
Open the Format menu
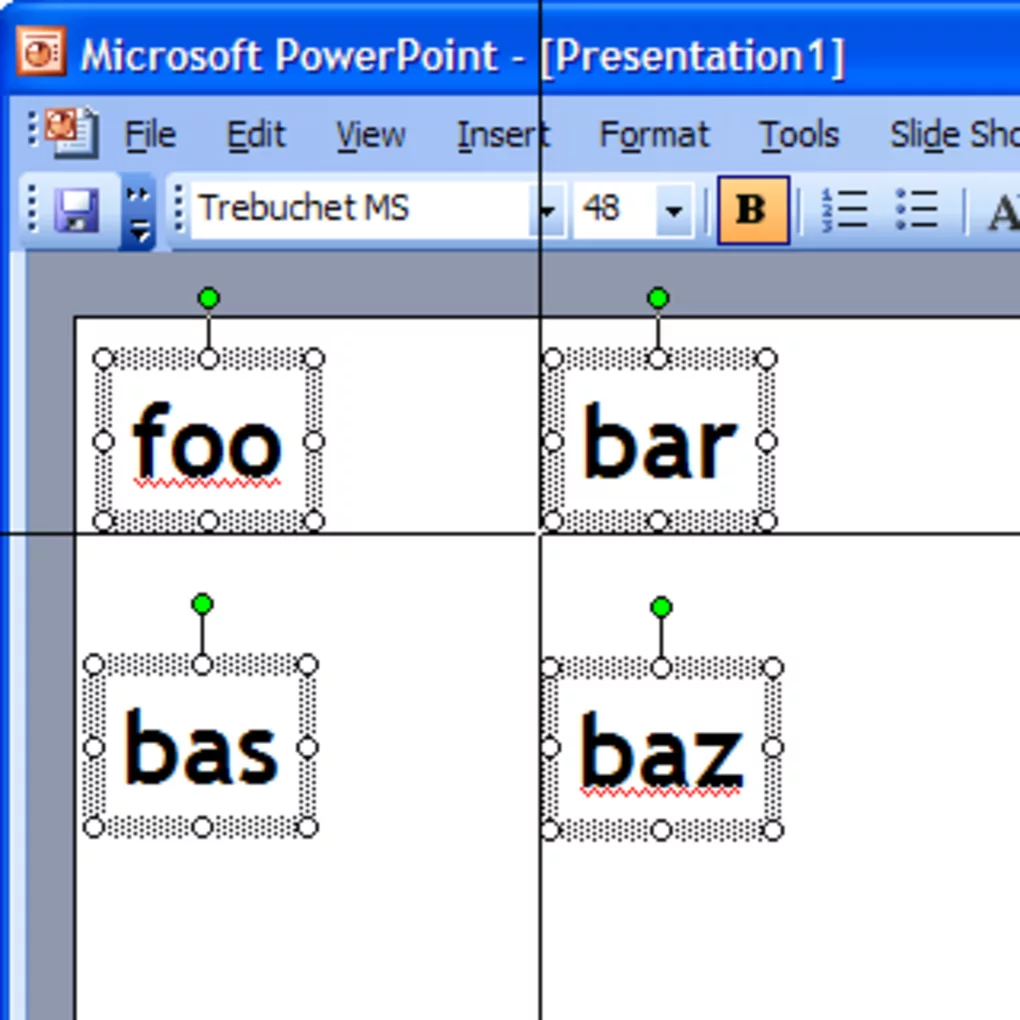pyautogui.click(x=654, y=135)
